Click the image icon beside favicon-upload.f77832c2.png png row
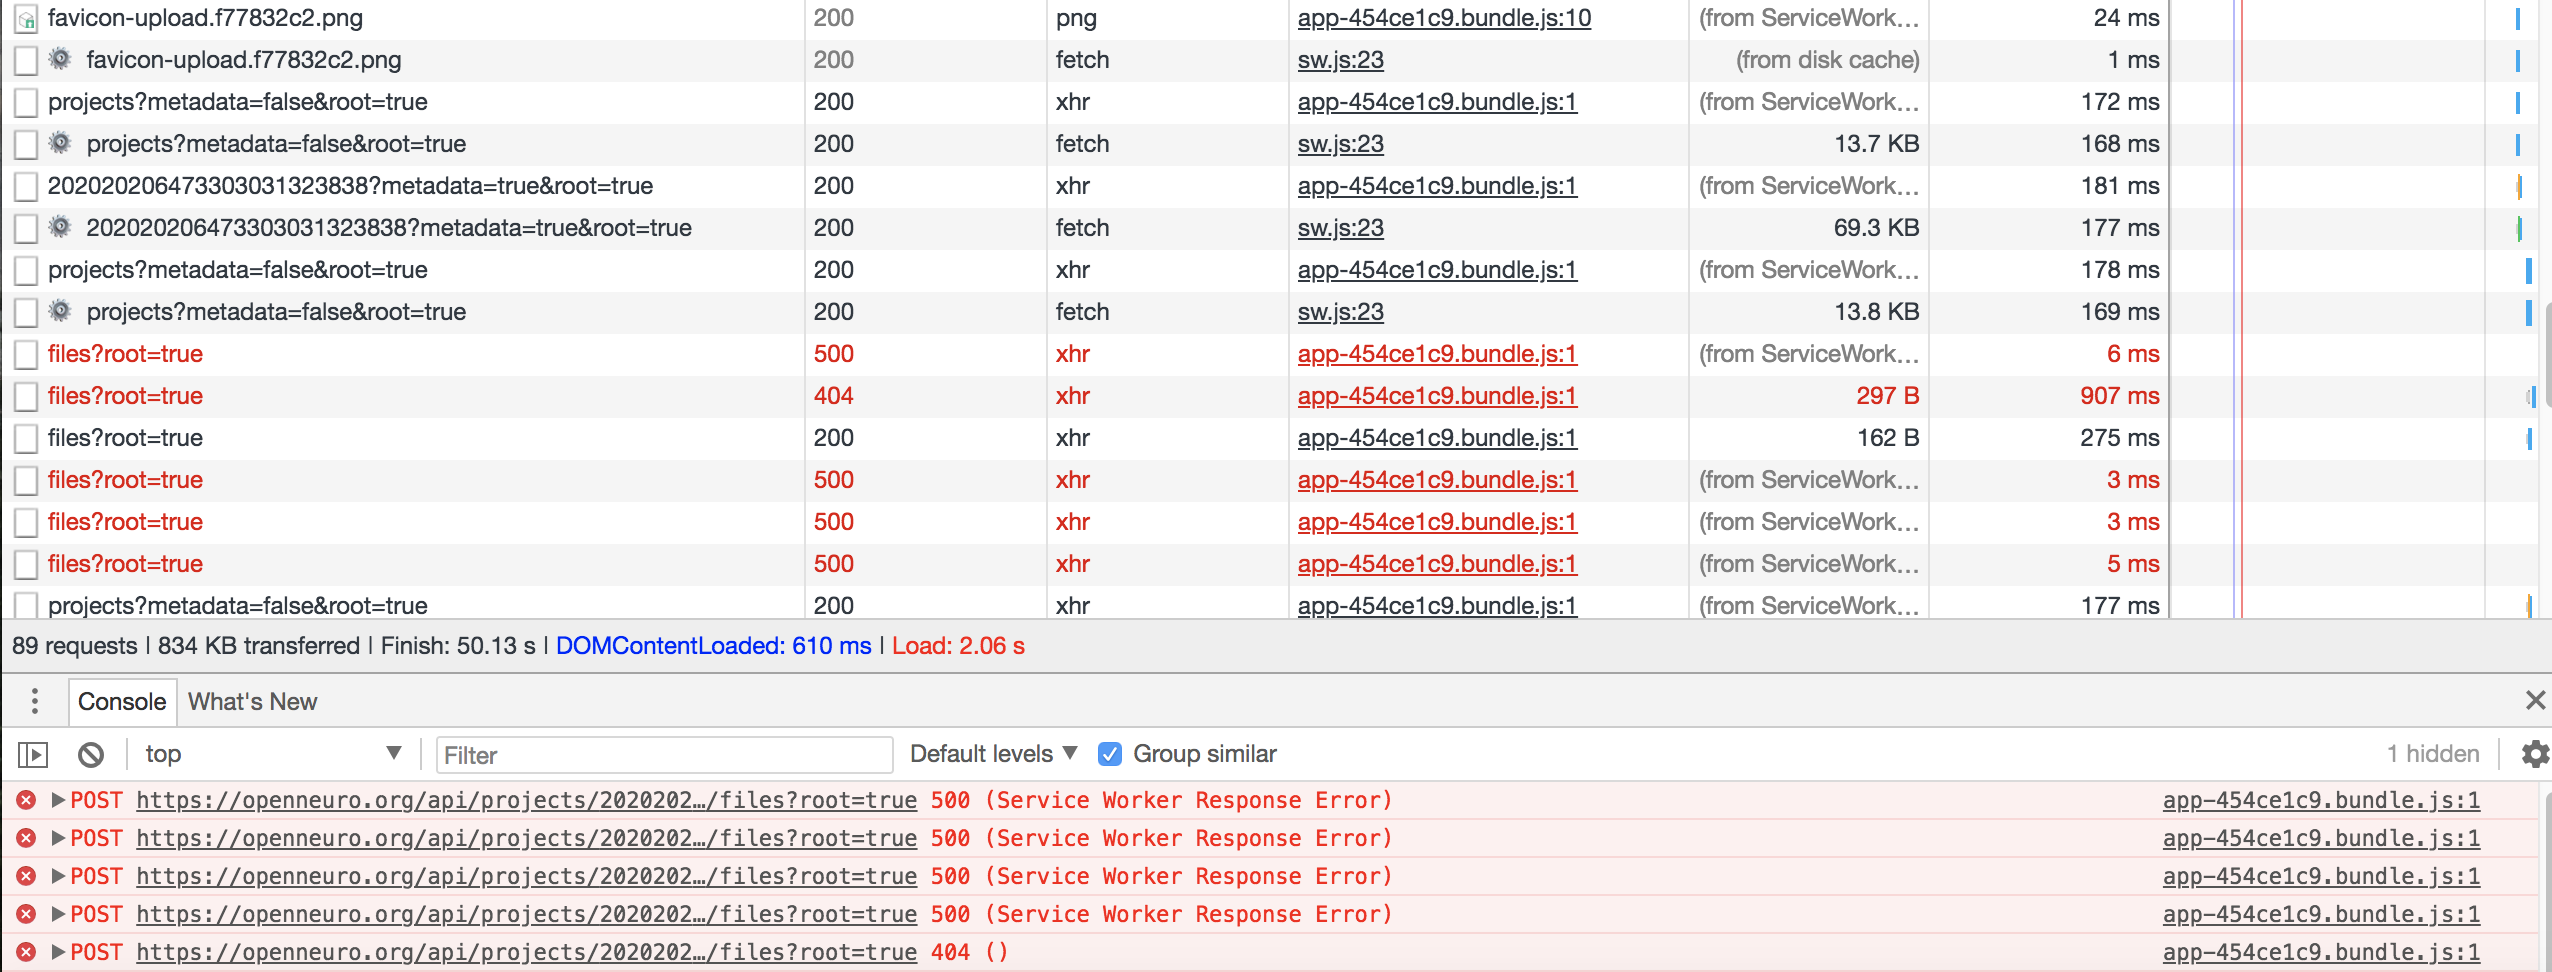 tap(26, 18)
